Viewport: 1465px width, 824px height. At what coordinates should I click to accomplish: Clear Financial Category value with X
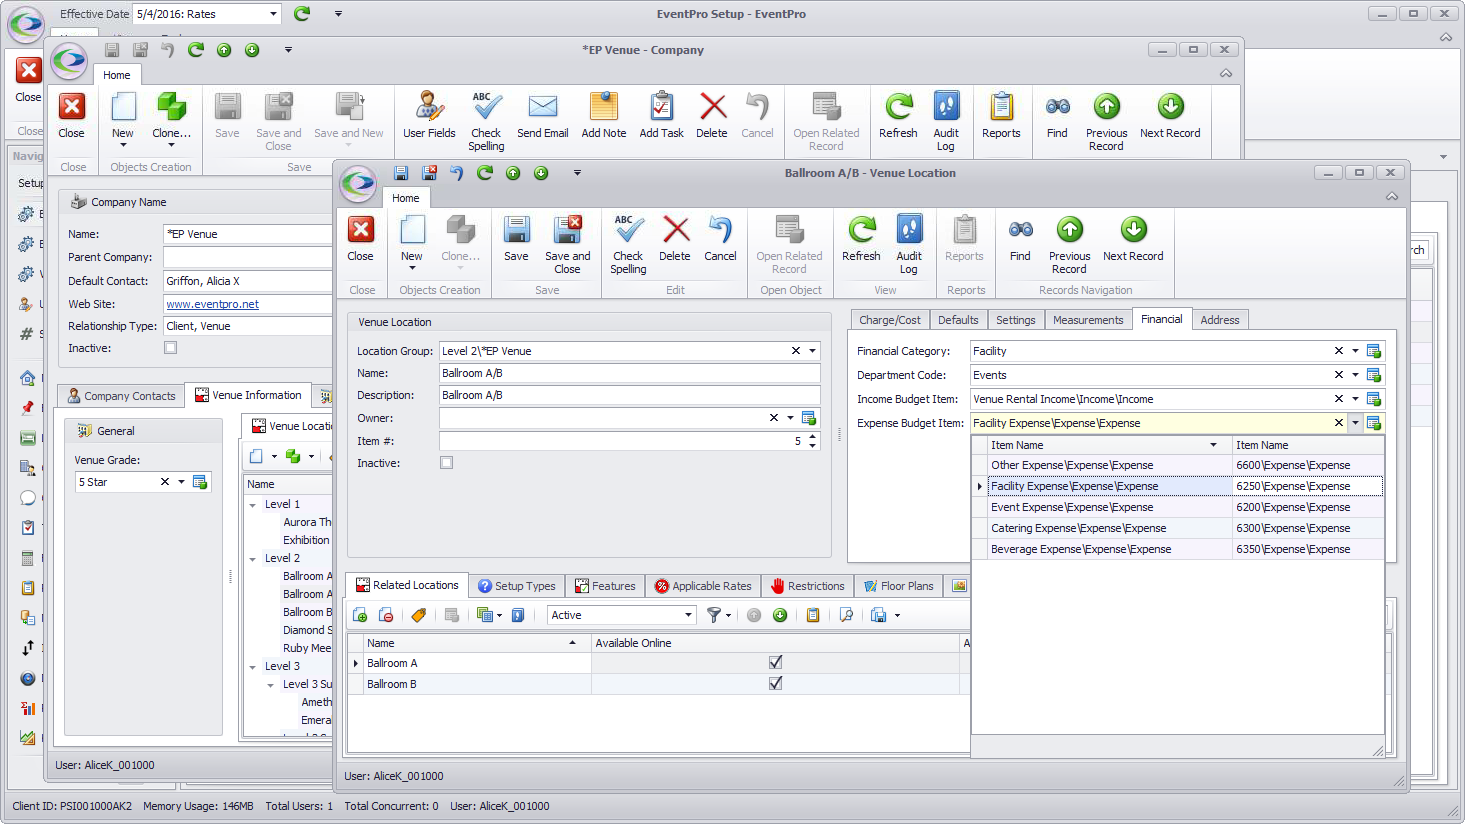(1338, 351)
